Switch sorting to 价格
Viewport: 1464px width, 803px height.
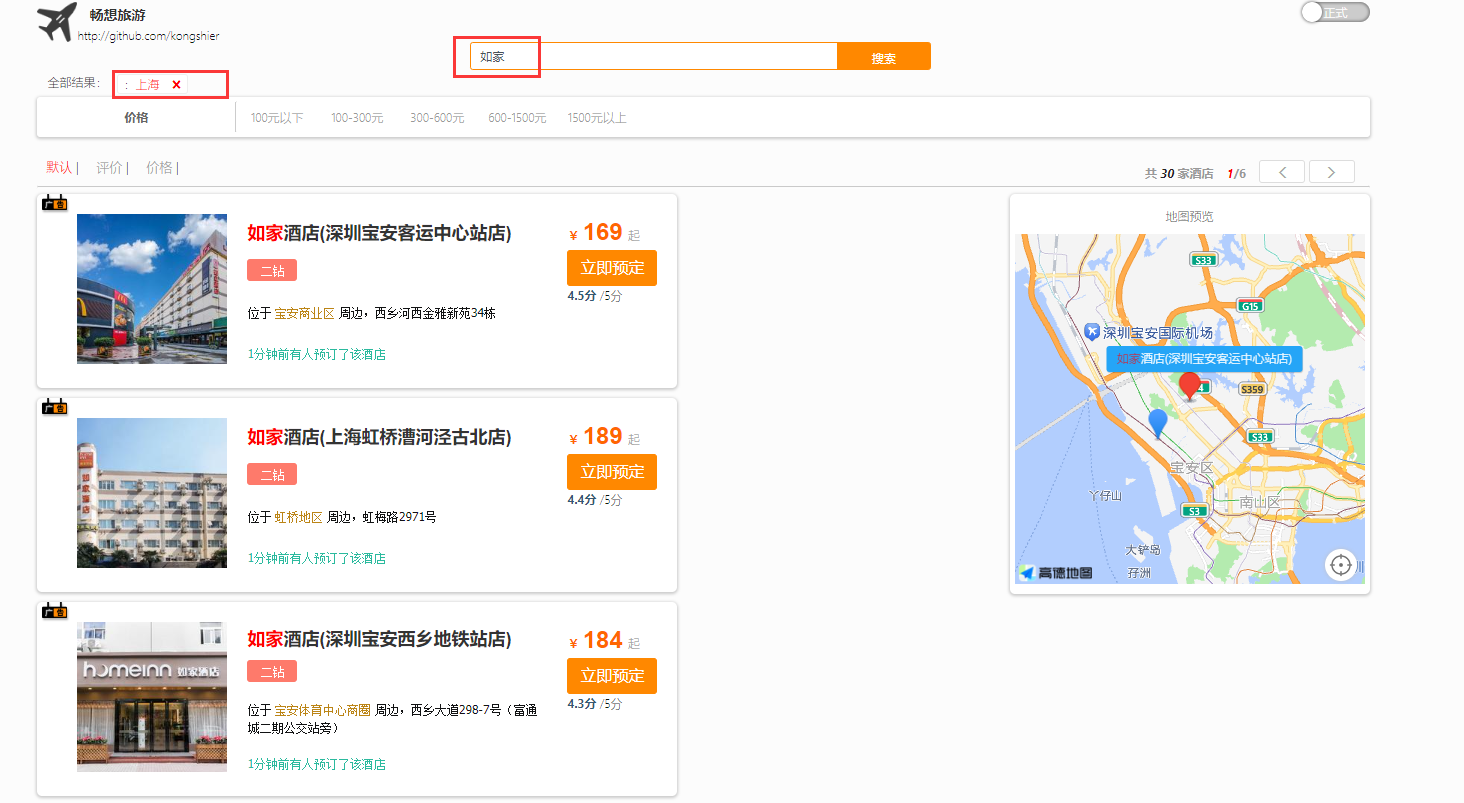click(x=159, y=167)
